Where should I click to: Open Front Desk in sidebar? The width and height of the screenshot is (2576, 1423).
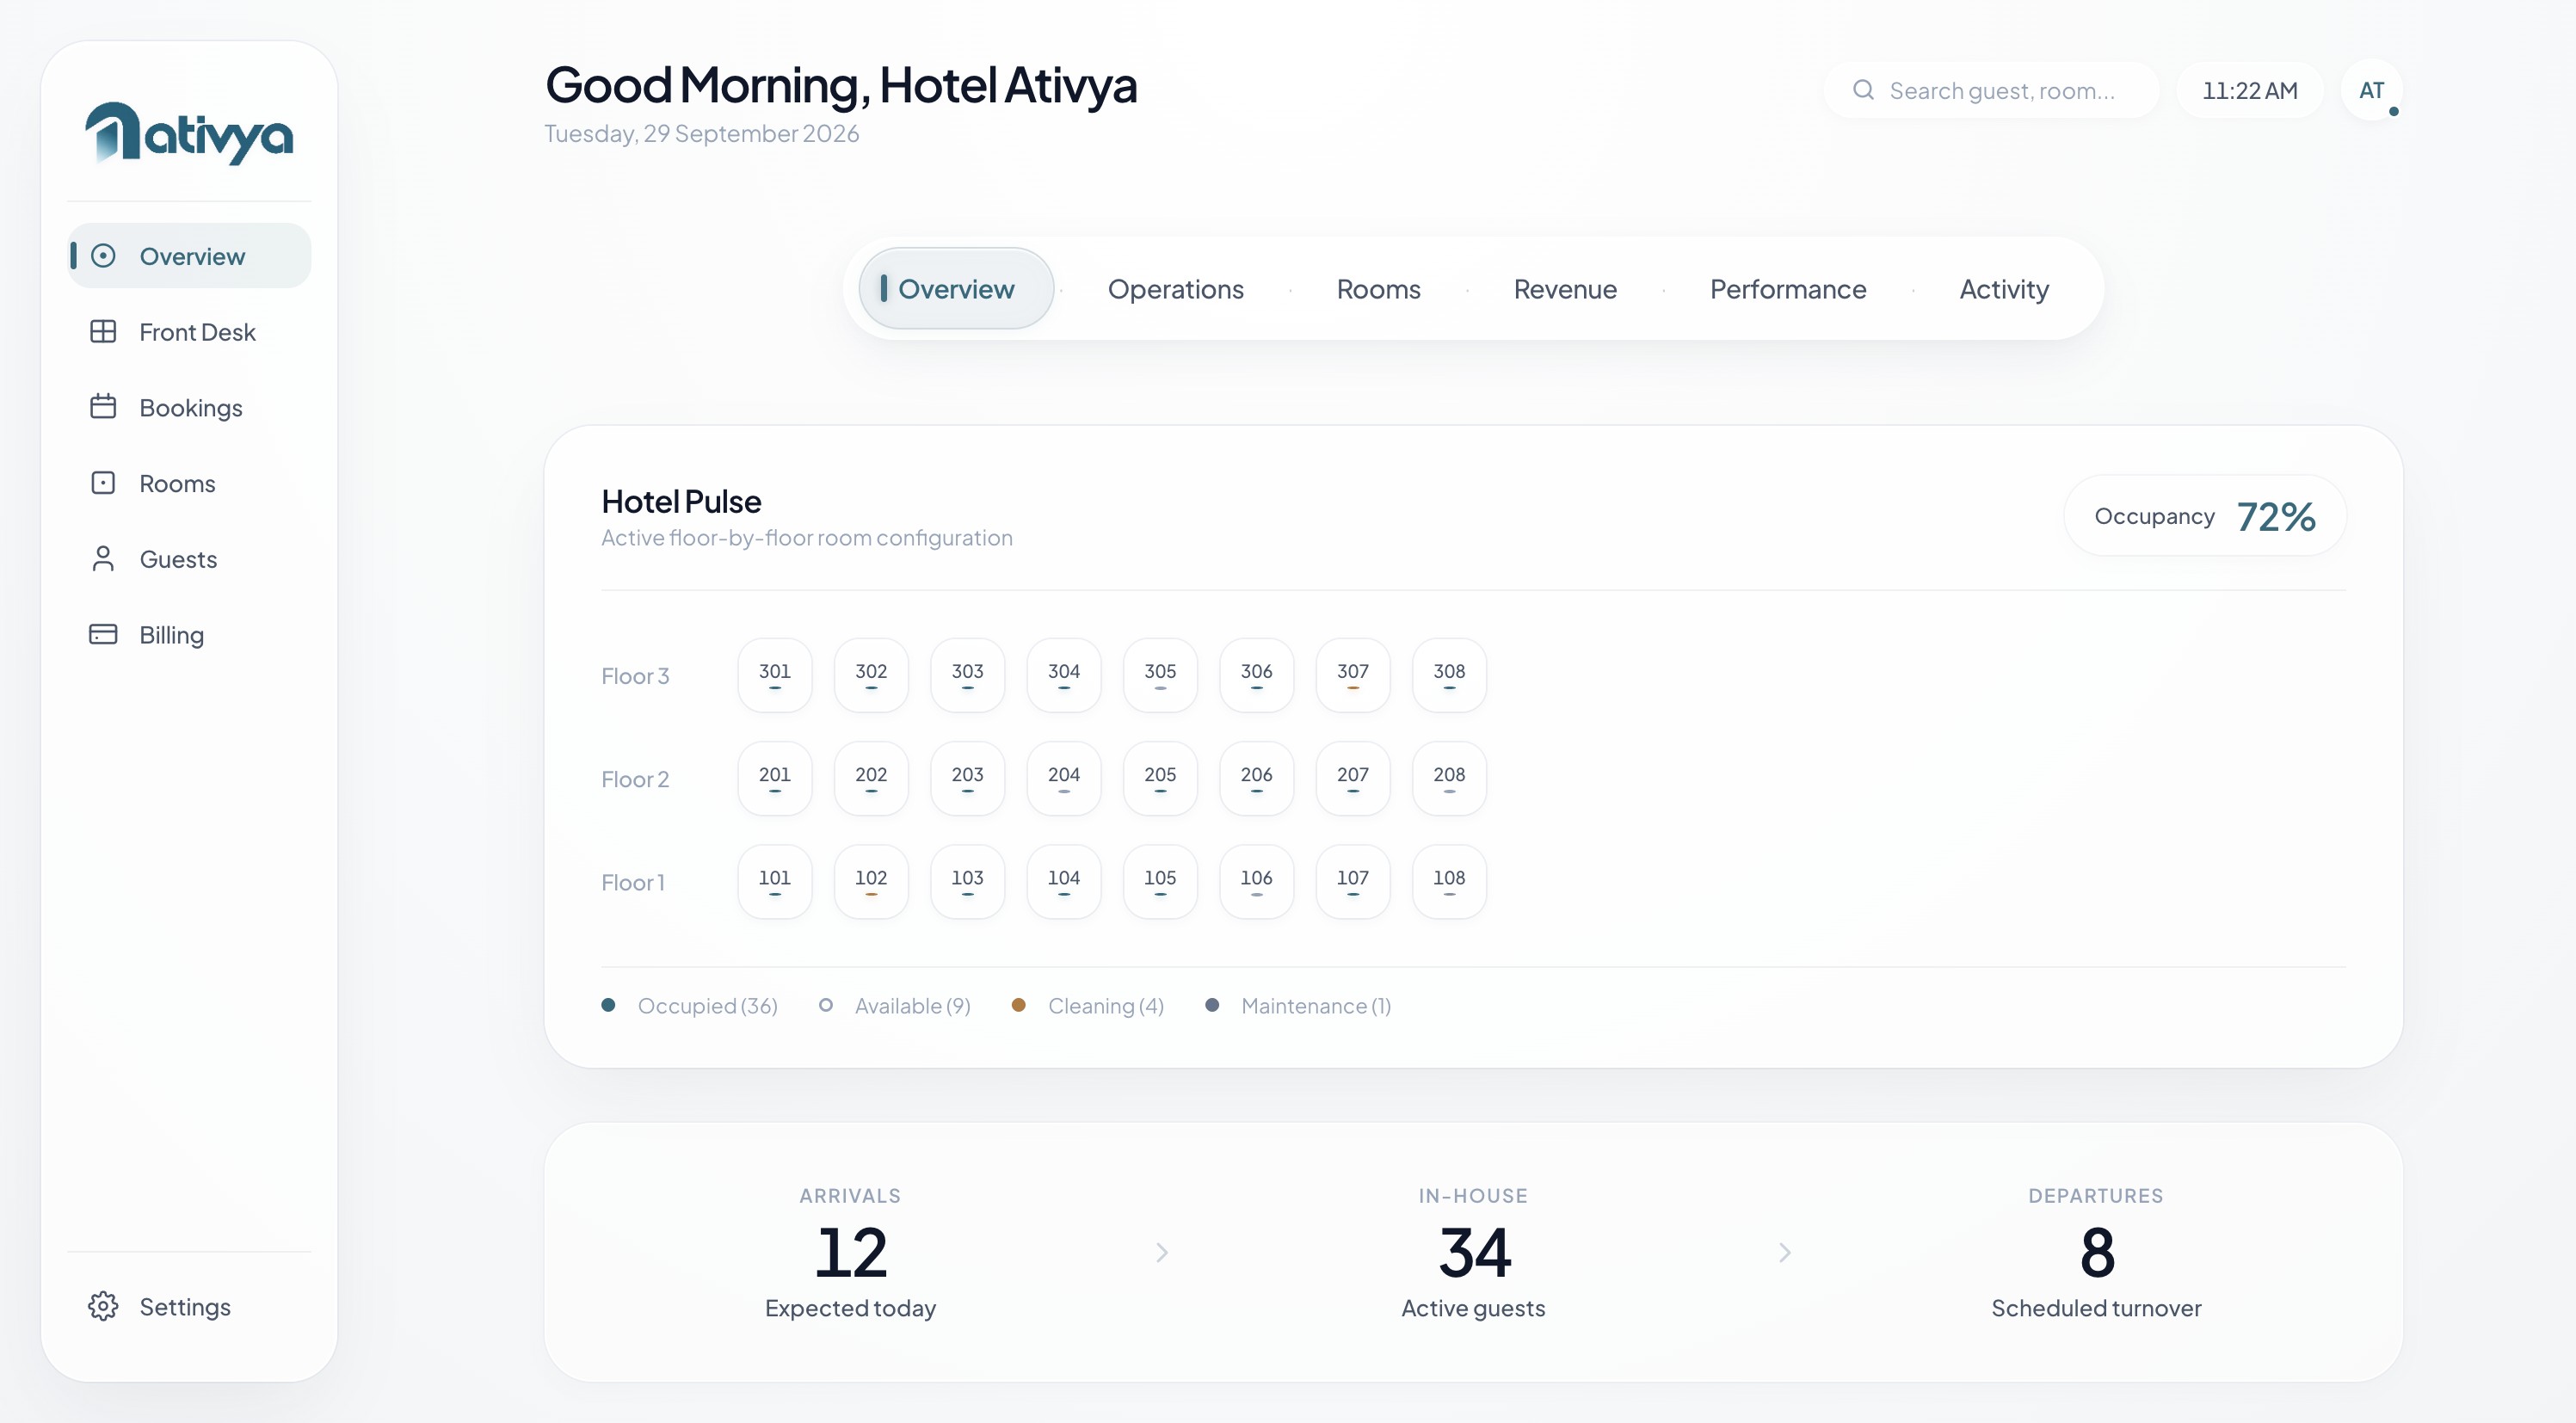[189, 332]
